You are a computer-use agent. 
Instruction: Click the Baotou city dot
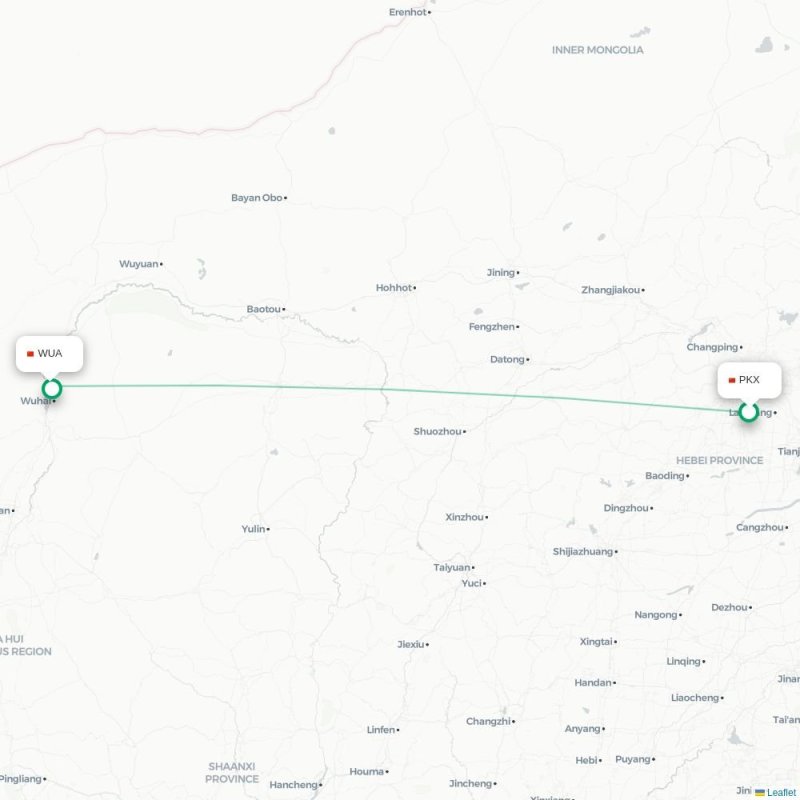284,309
